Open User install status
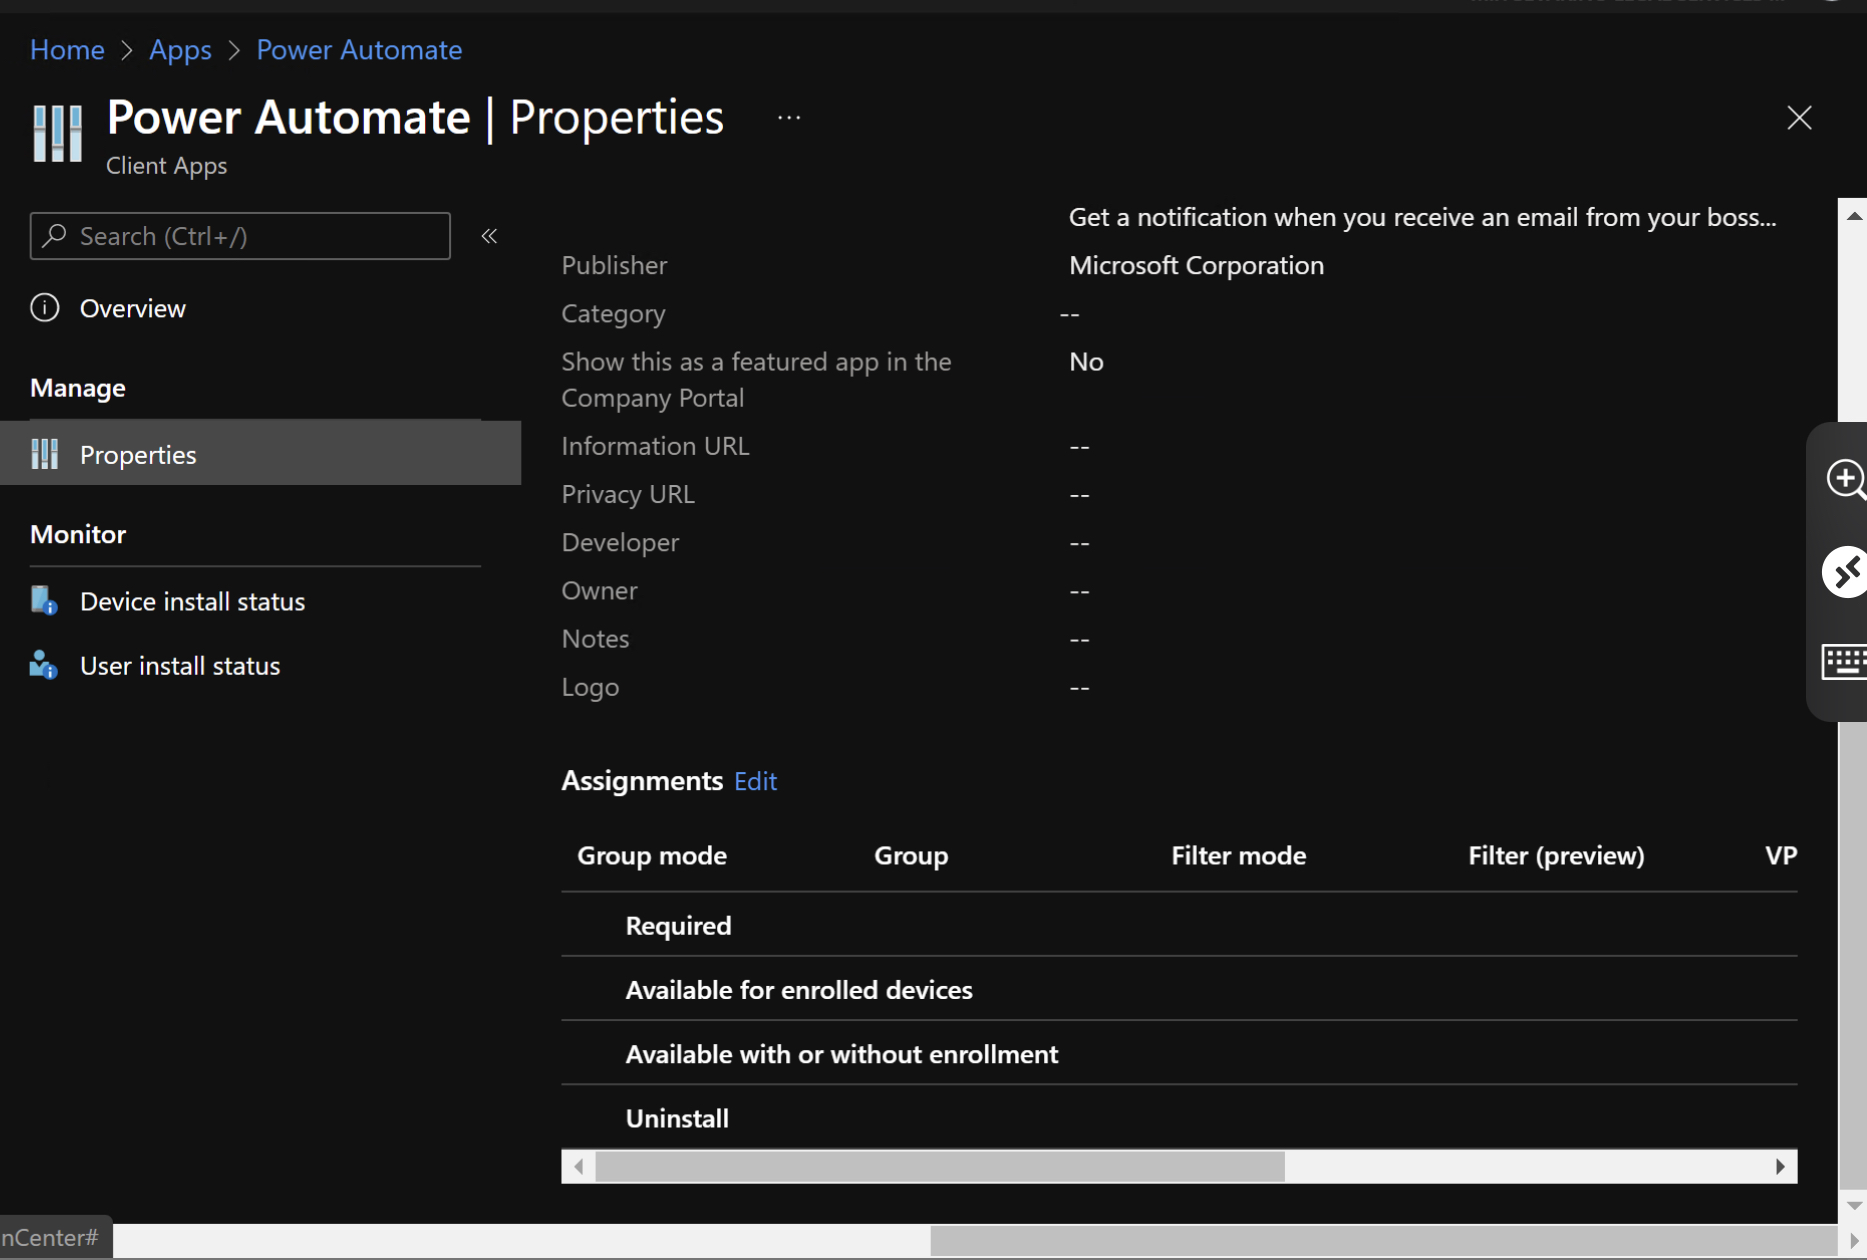Image resolution: width=1867 pixels, height=1260 pixels. tap(260, 665)
